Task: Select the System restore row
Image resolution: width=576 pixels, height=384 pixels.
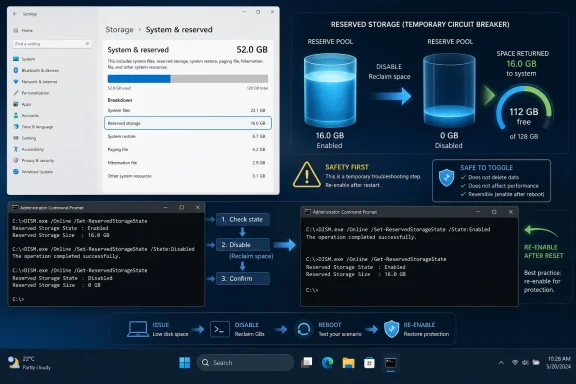Action: point(187,136)
